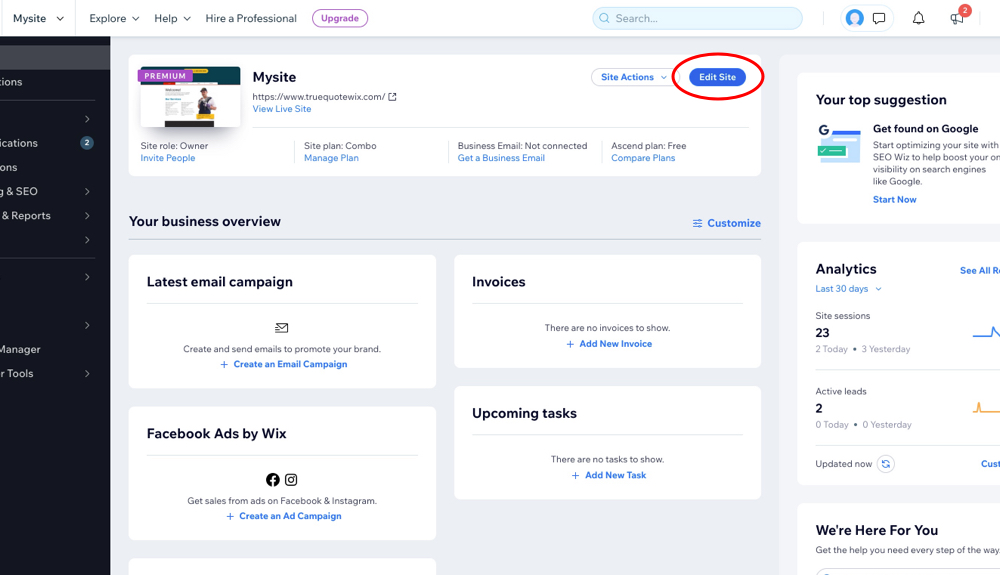Click inside the Search field

(697, 18)
